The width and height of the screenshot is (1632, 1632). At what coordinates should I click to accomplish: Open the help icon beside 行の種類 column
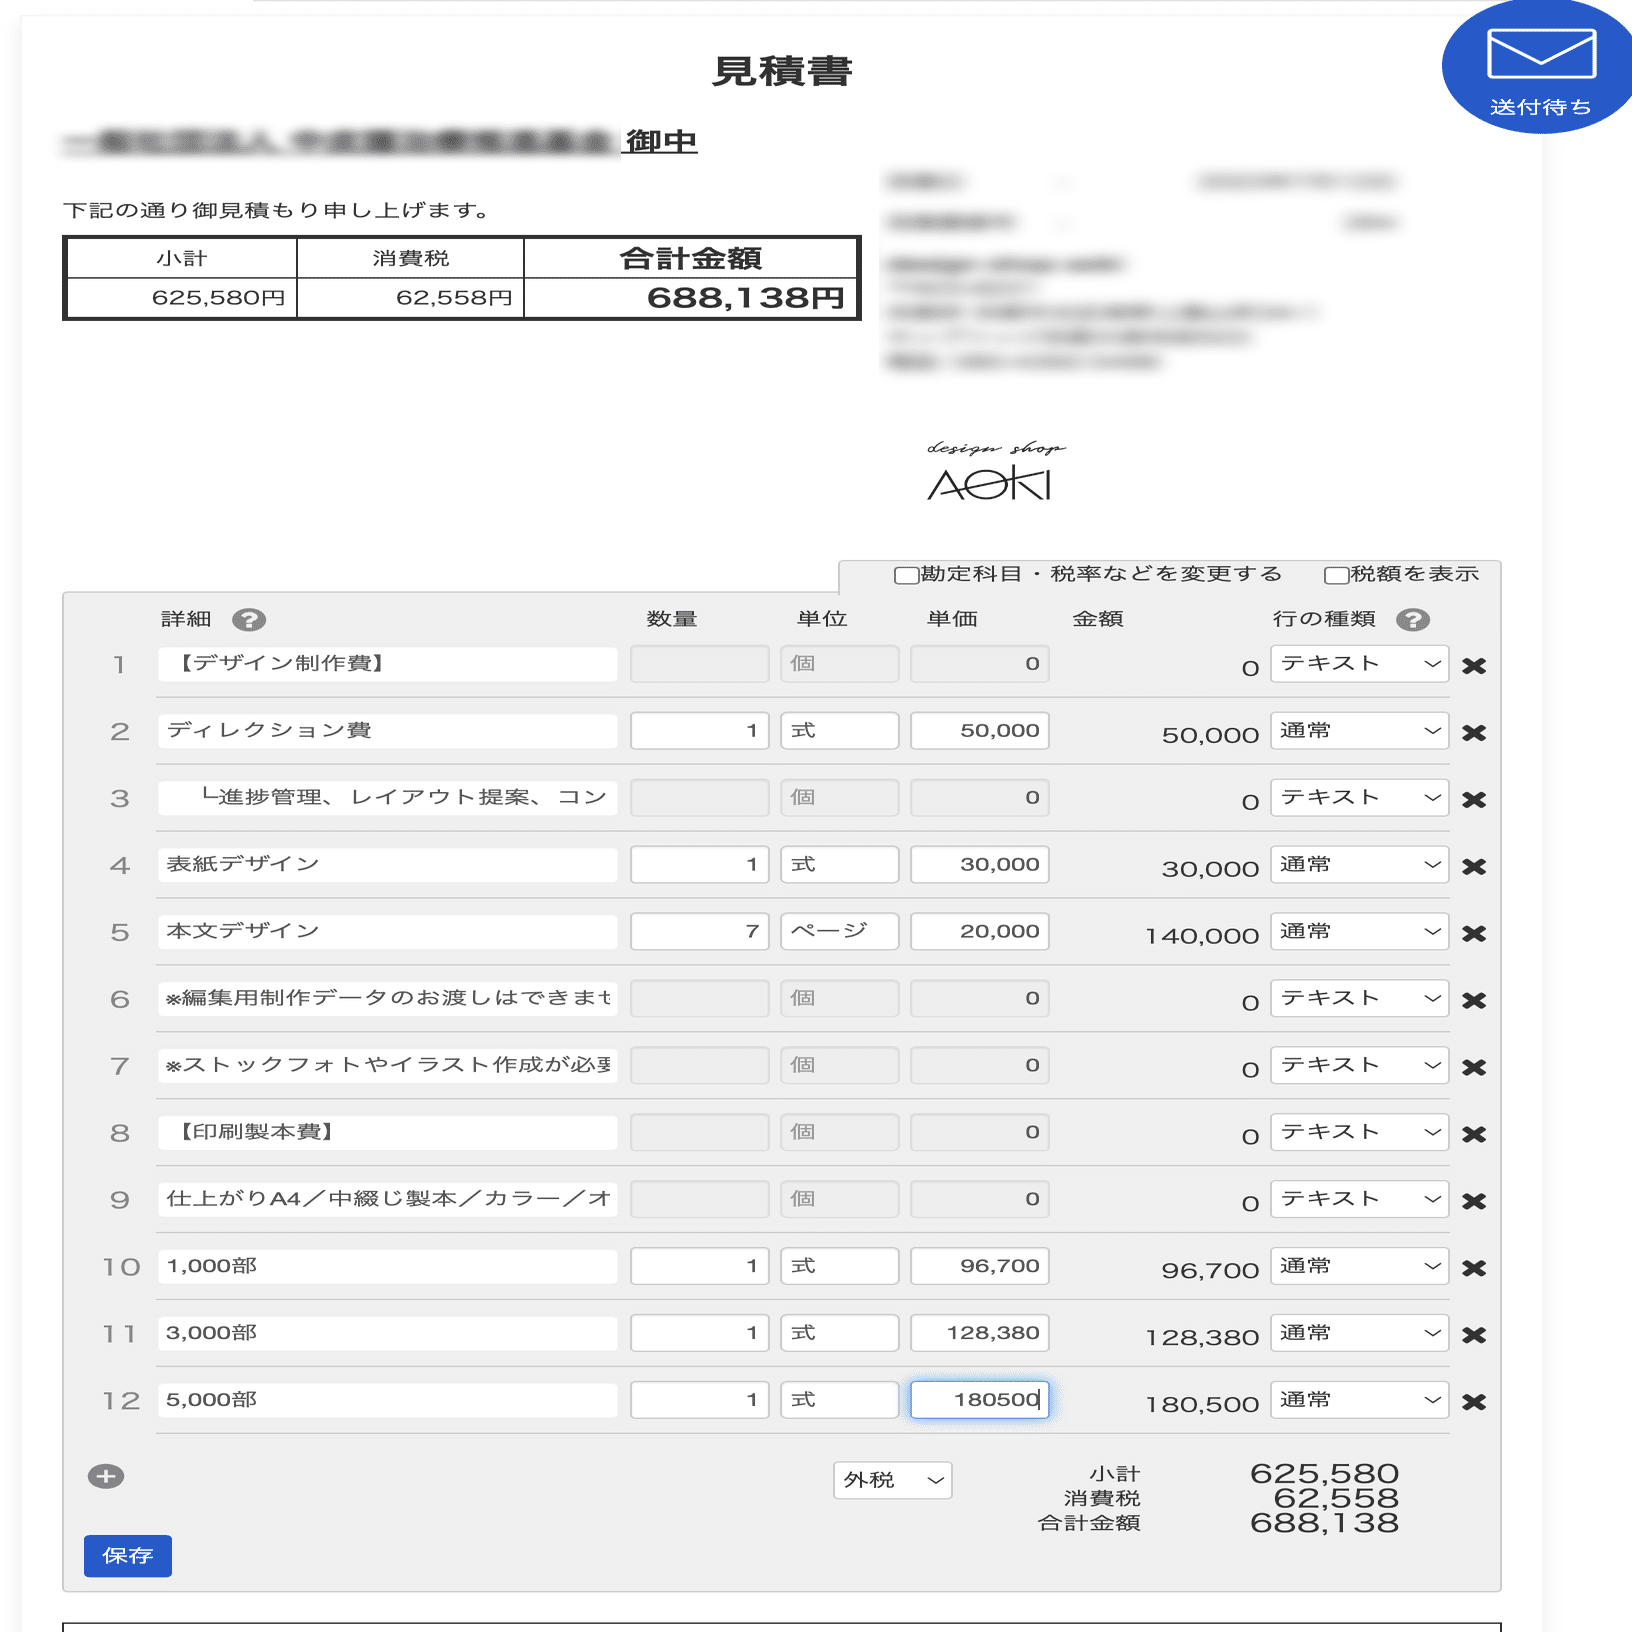tap(1412, 619)
